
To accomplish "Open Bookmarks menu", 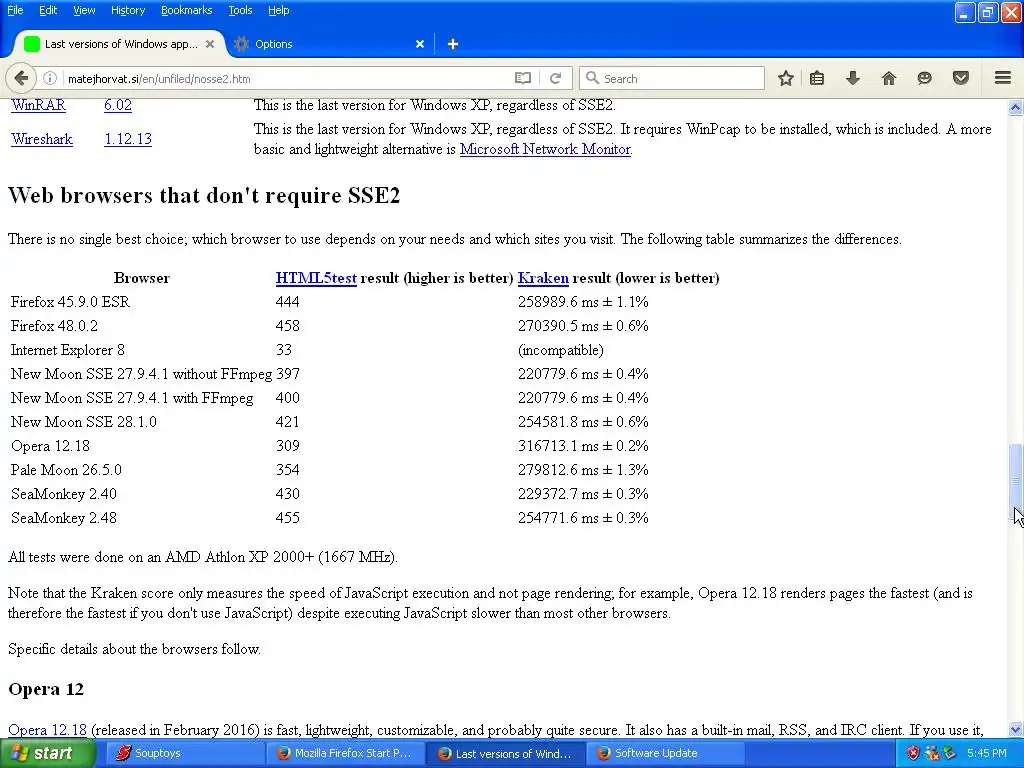I will click(186, 10).
